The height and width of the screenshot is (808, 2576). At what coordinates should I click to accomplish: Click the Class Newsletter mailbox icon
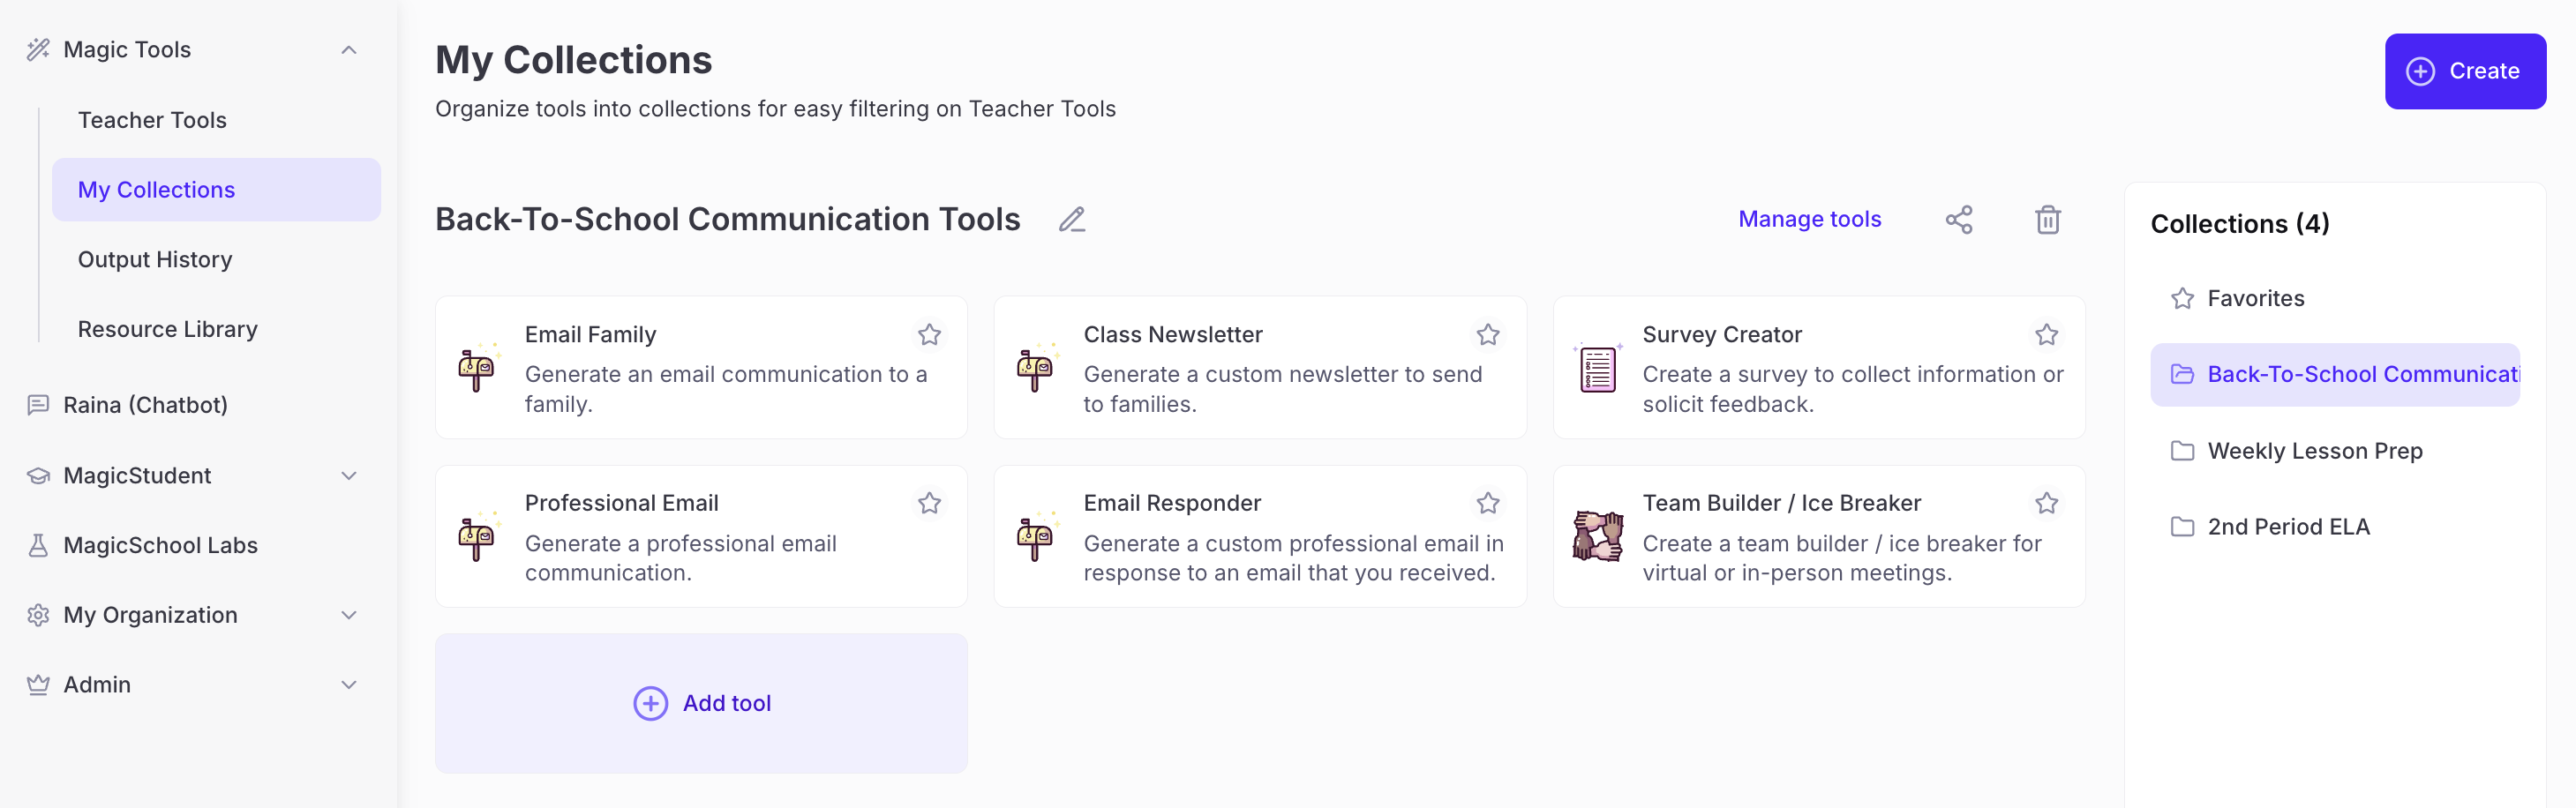pyautogui.click(x=1037, y=368)
